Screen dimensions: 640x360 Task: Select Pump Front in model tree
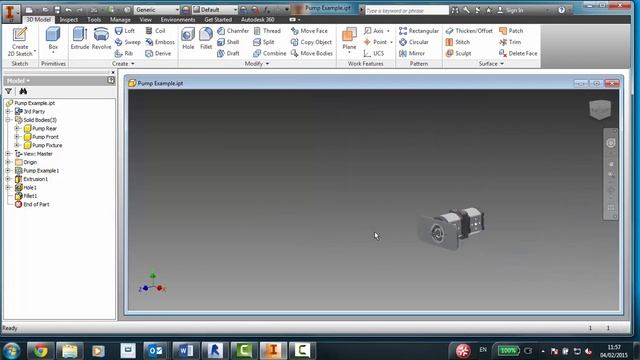pos(45,137)
